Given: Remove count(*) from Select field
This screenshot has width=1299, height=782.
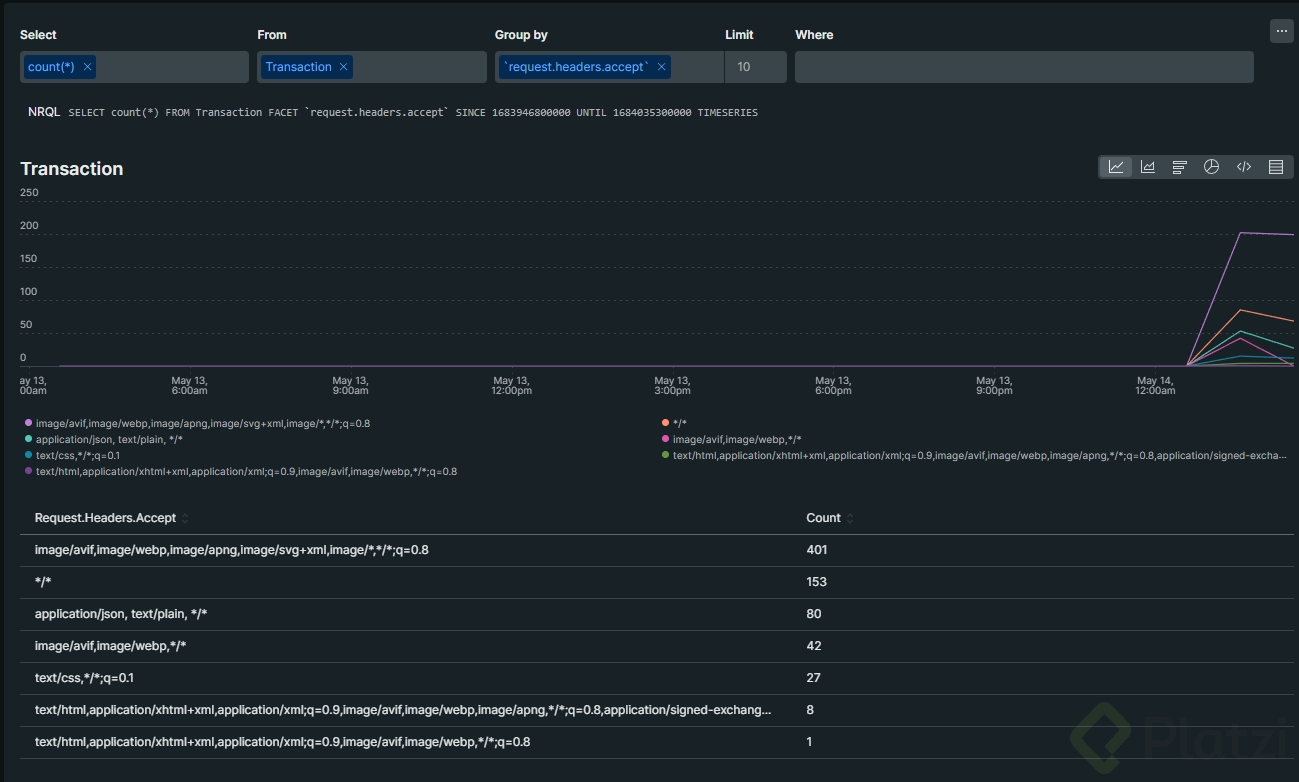Looking at the screenshot, I should (88, 67).
